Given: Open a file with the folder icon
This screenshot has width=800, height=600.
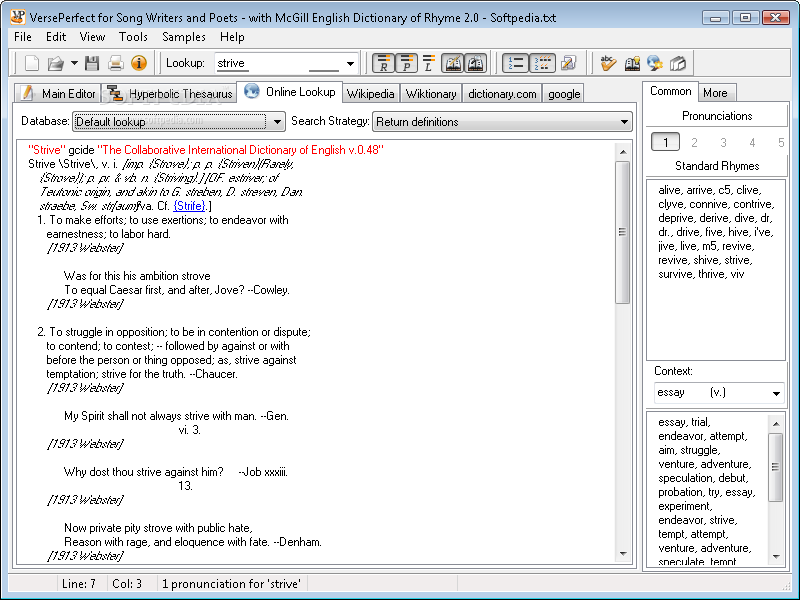Looking at the screenshot, I should (x=55, y=63).
